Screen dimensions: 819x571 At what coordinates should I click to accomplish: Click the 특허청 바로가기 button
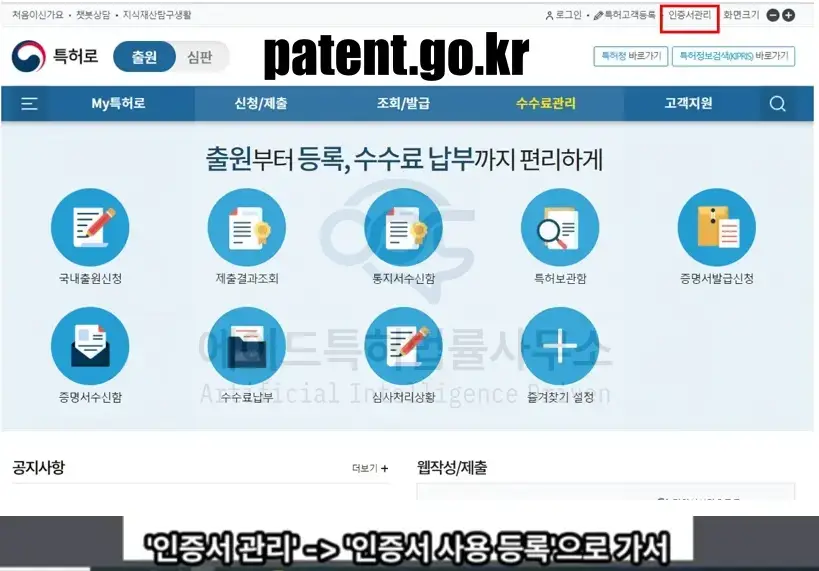631,56
